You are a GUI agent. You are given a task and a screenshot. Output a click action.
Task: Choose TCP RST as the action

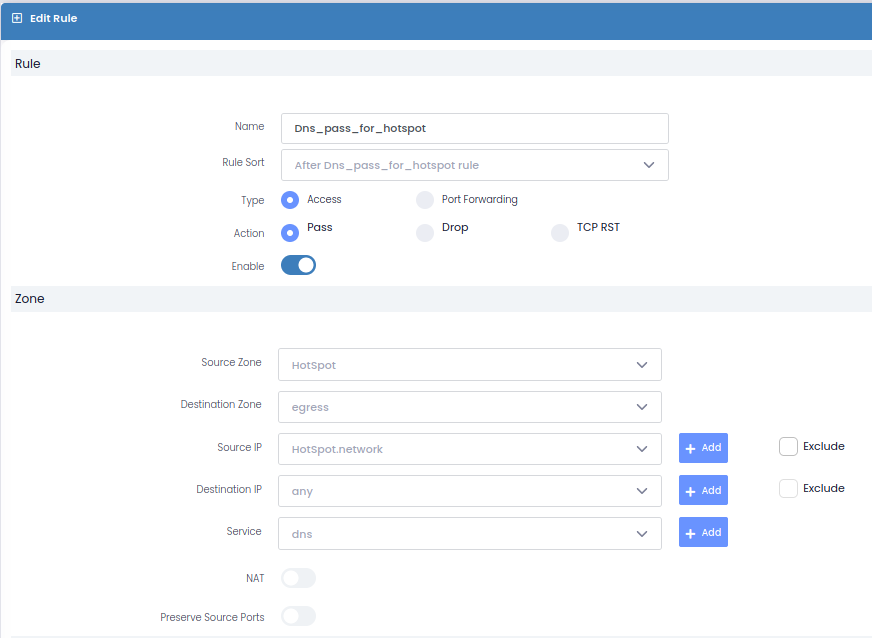pyautogui.click(x=560, y=233)
